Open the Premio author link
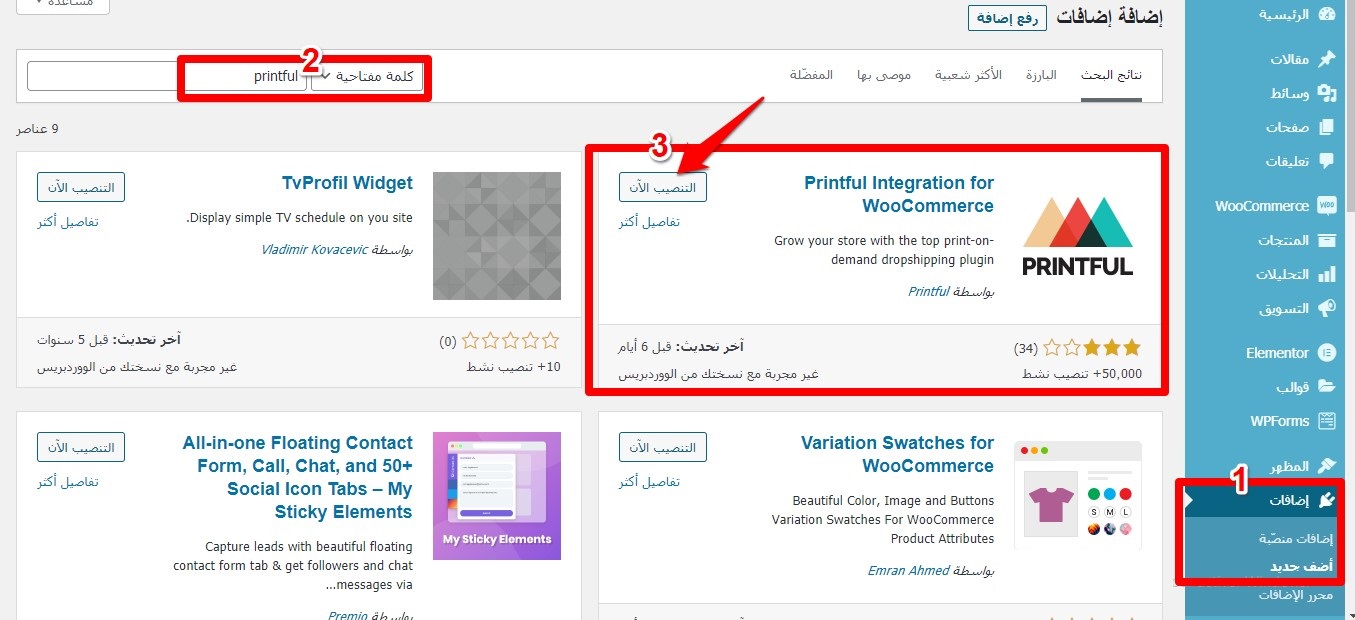The width and height of the screenshot is (1355, 620). pos(348,615)
